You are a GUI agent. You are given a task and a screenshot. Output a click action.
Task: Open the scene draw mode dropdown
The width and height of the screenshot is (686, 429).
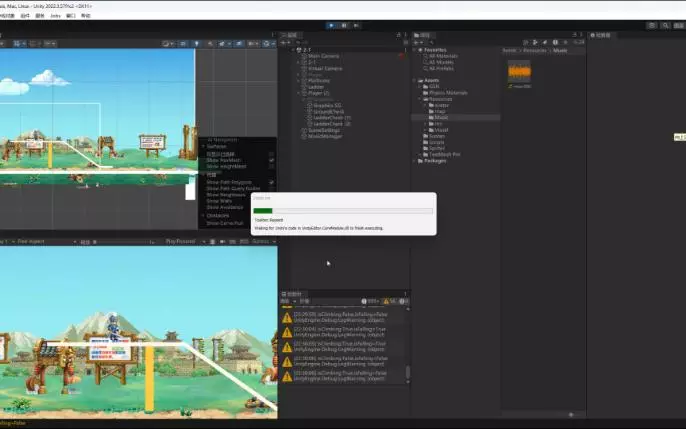tap(168, 43)
